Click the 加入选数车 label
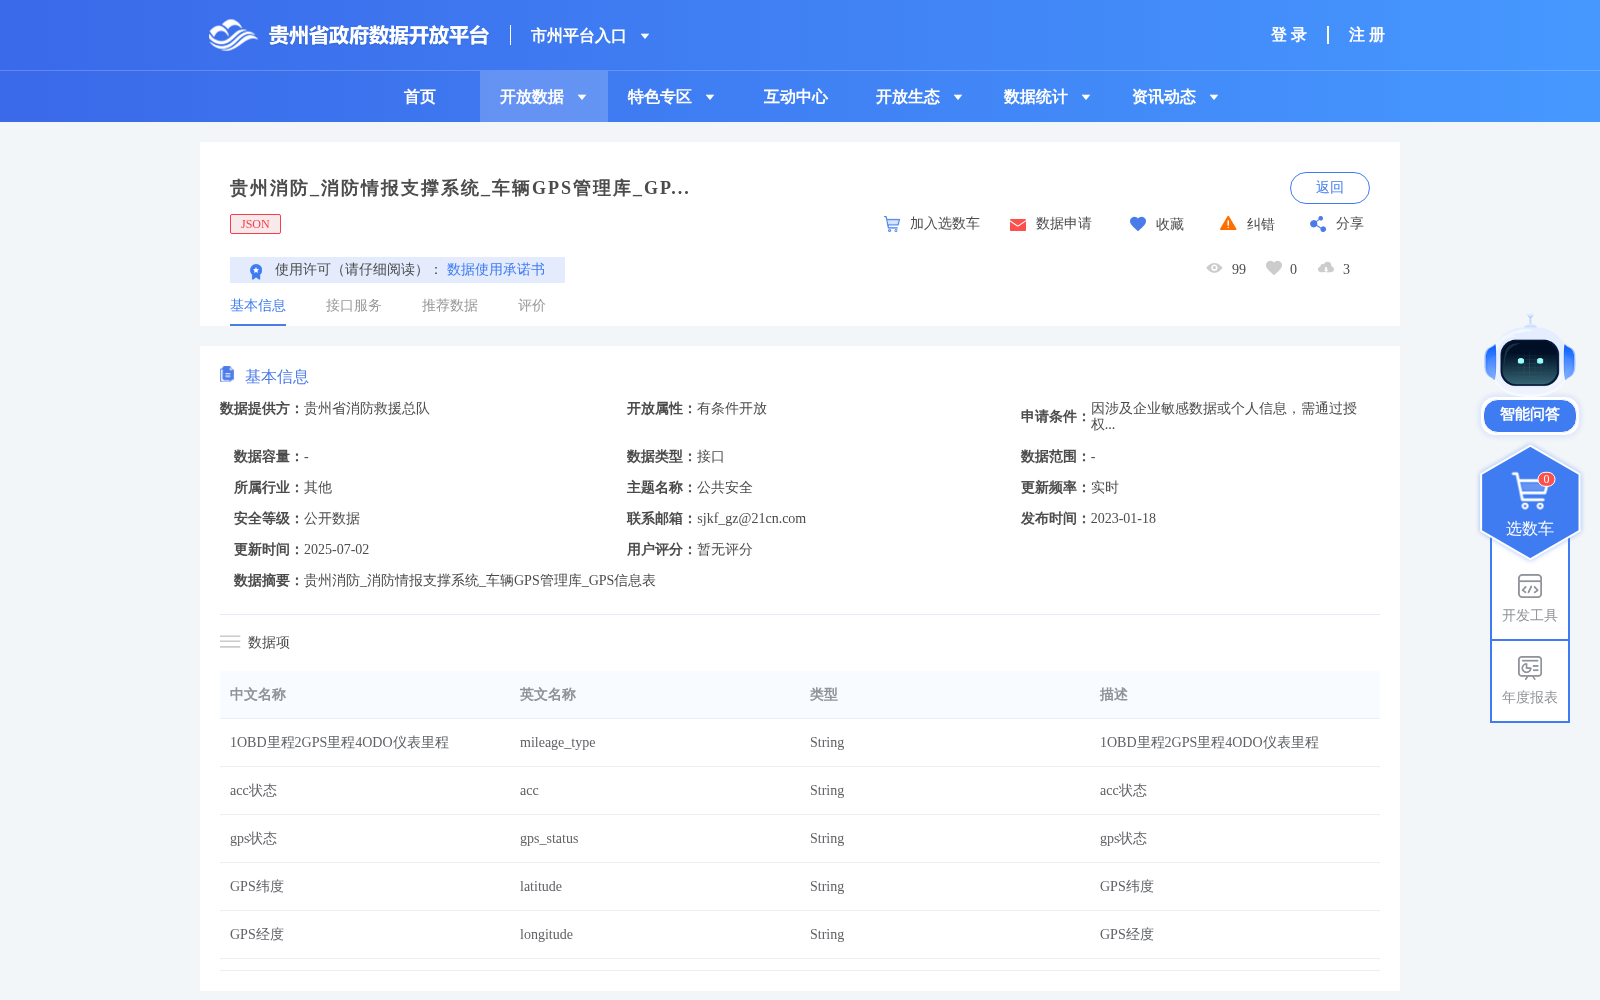 click(945, 224)
